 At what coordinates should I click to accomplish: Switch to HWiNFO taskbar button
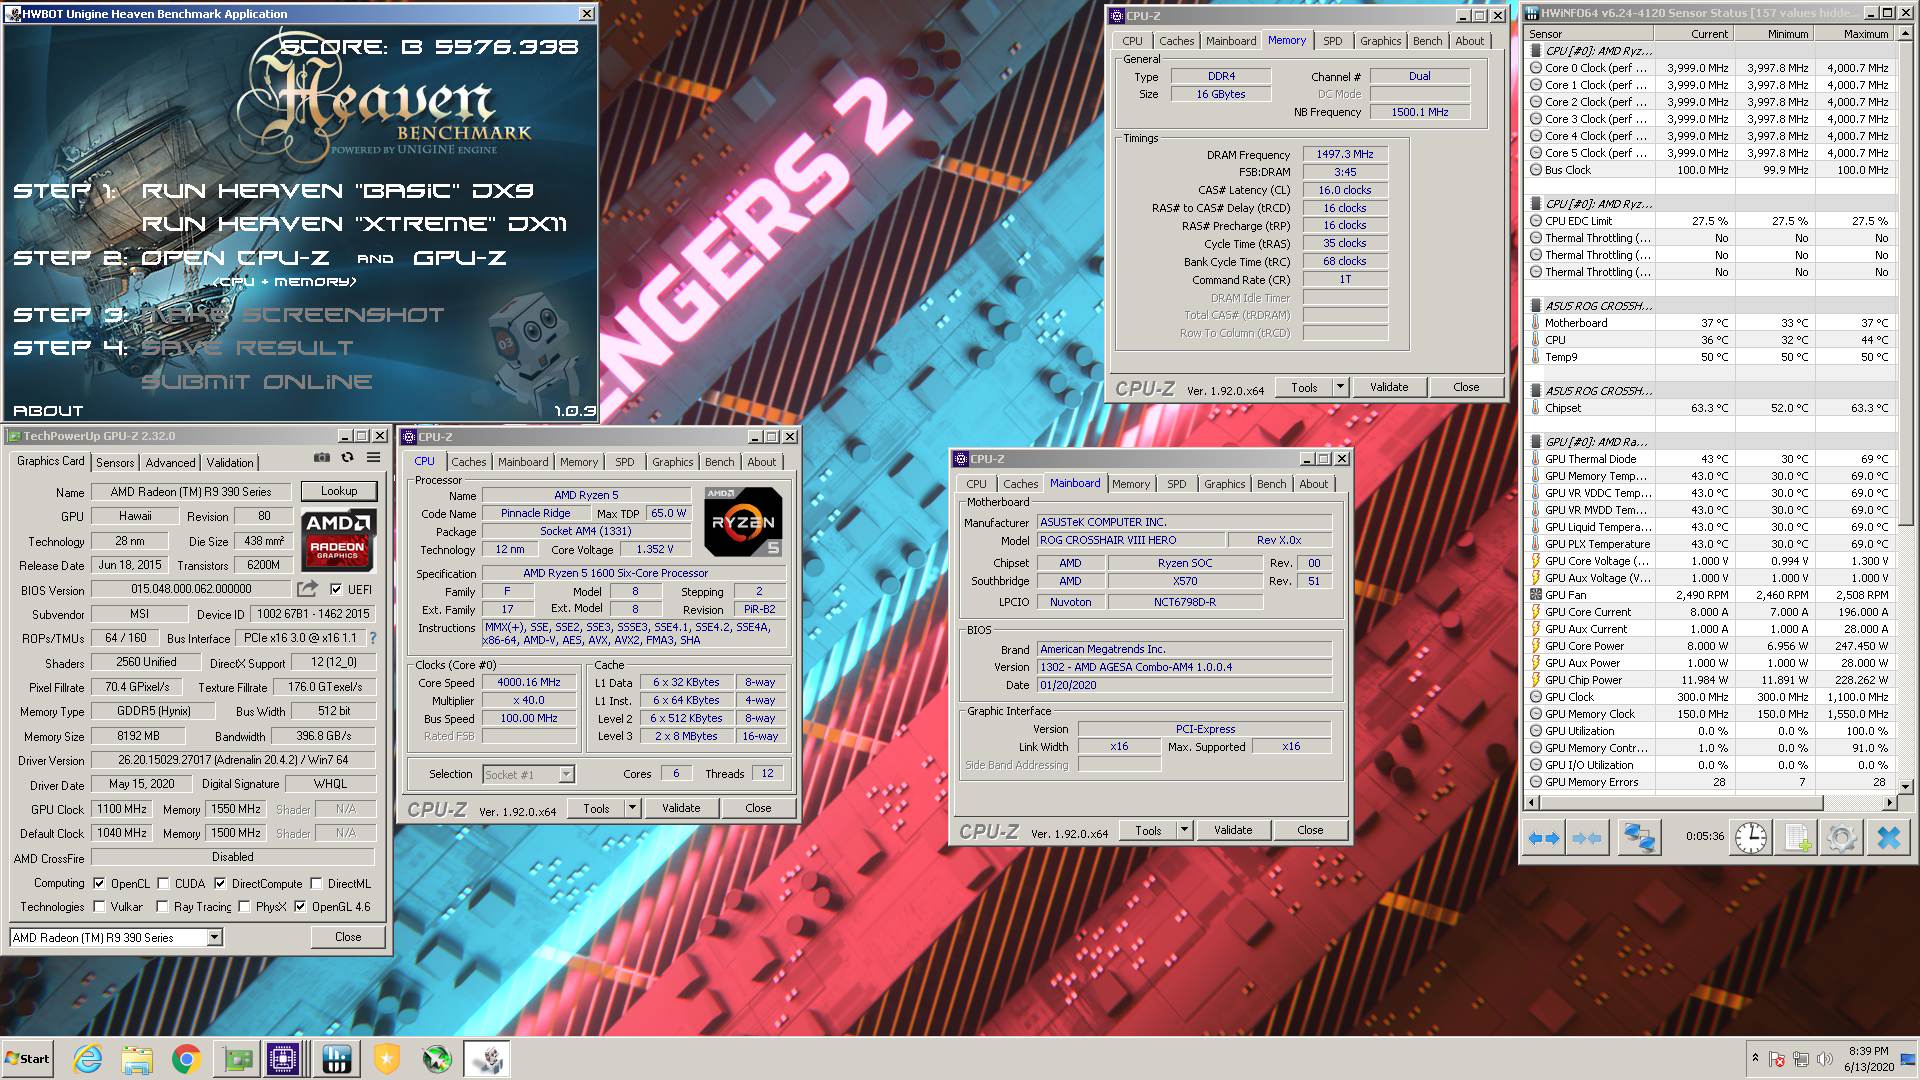pos(336,1059)
